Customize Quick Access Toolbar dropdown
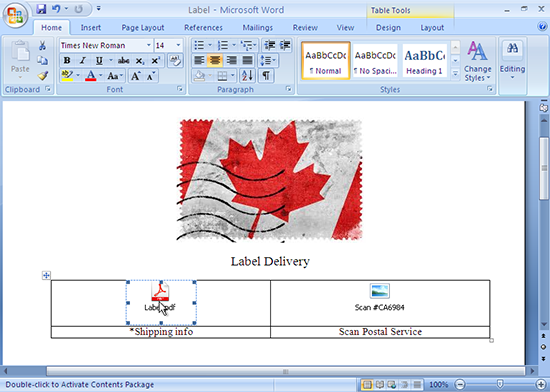 point(99,8)
